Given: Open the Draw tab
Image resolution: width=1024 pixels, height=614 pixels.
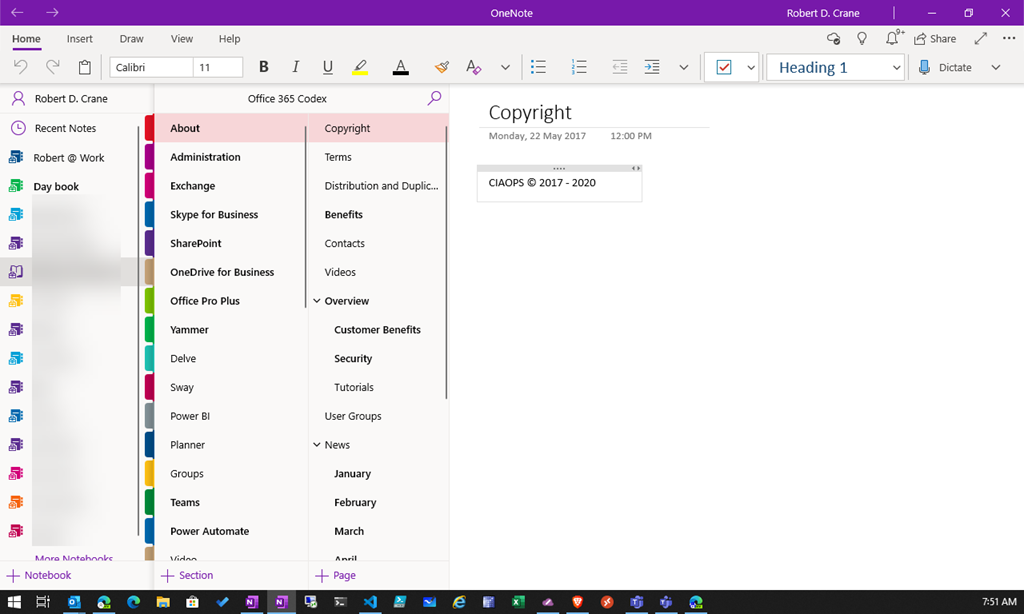Looking at the screenshot, I should coord(132,39).
